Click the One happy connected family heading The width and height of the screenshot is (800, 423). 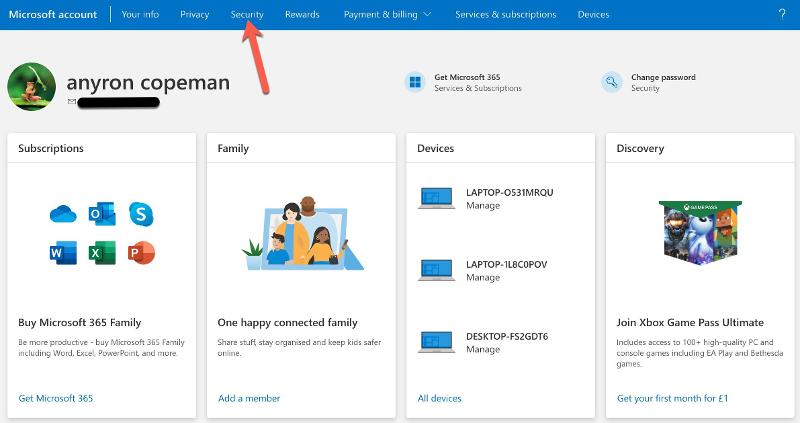287,322
